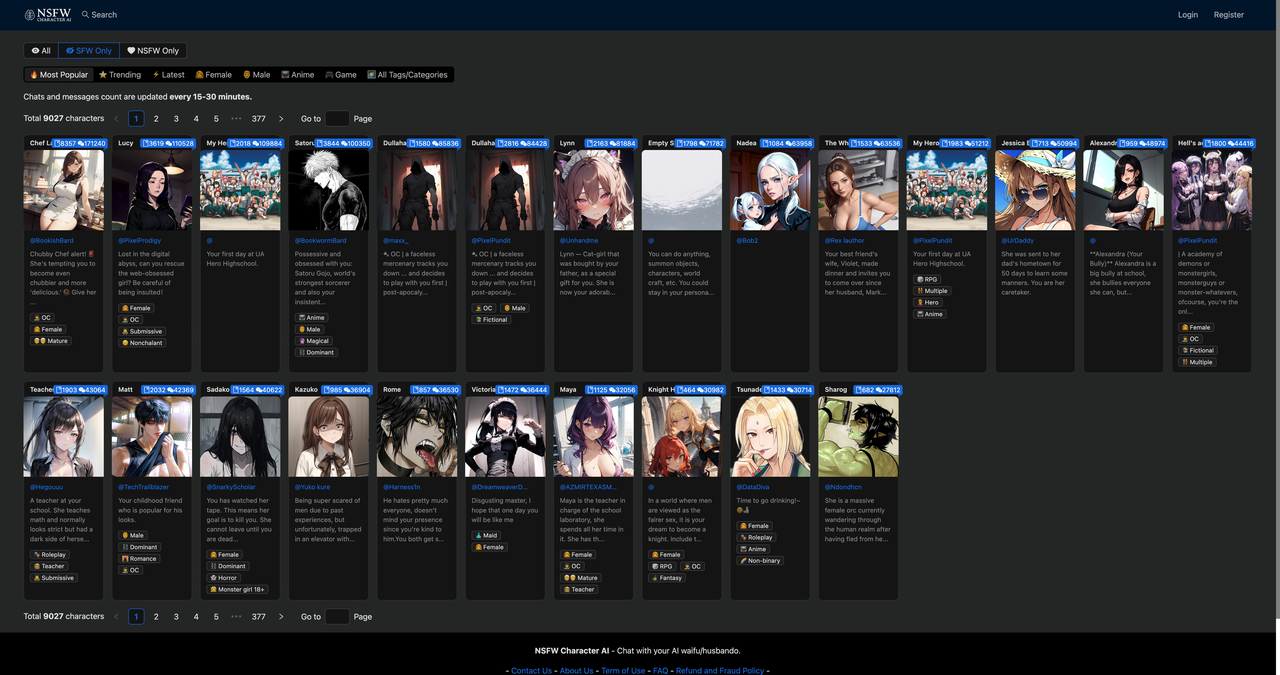Enable the All content toggle

(x=40, y=50)
